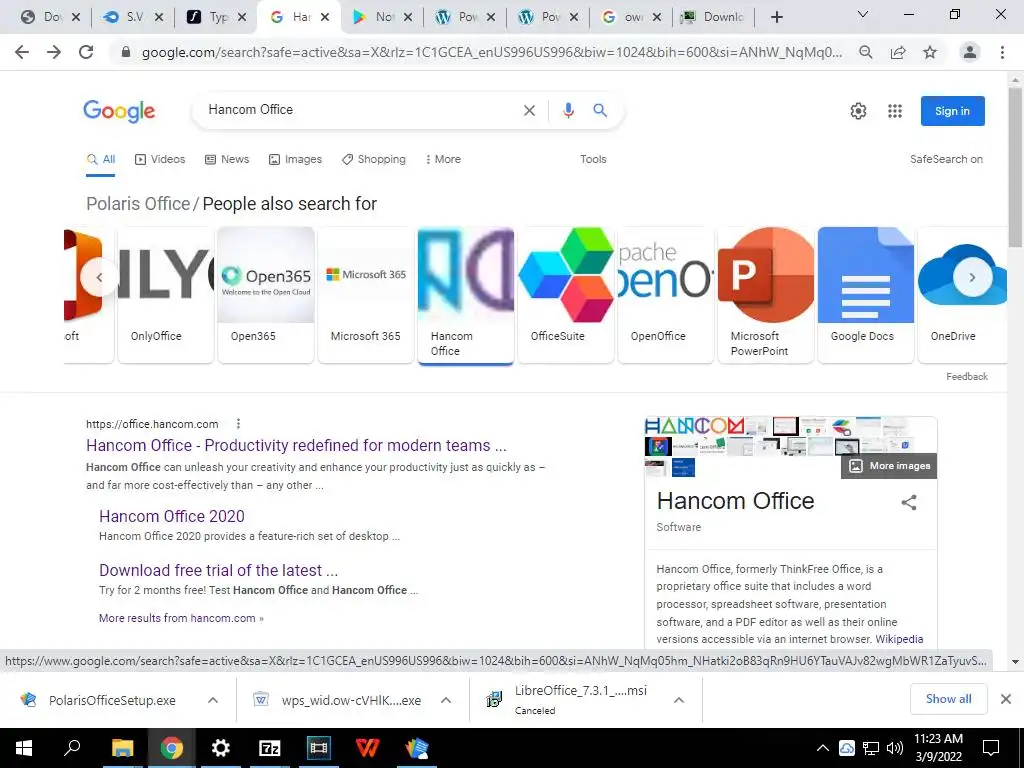Switch to the Shopping tab
The height and width of the screenshot is (768, 1024).
tap(374, 159)
